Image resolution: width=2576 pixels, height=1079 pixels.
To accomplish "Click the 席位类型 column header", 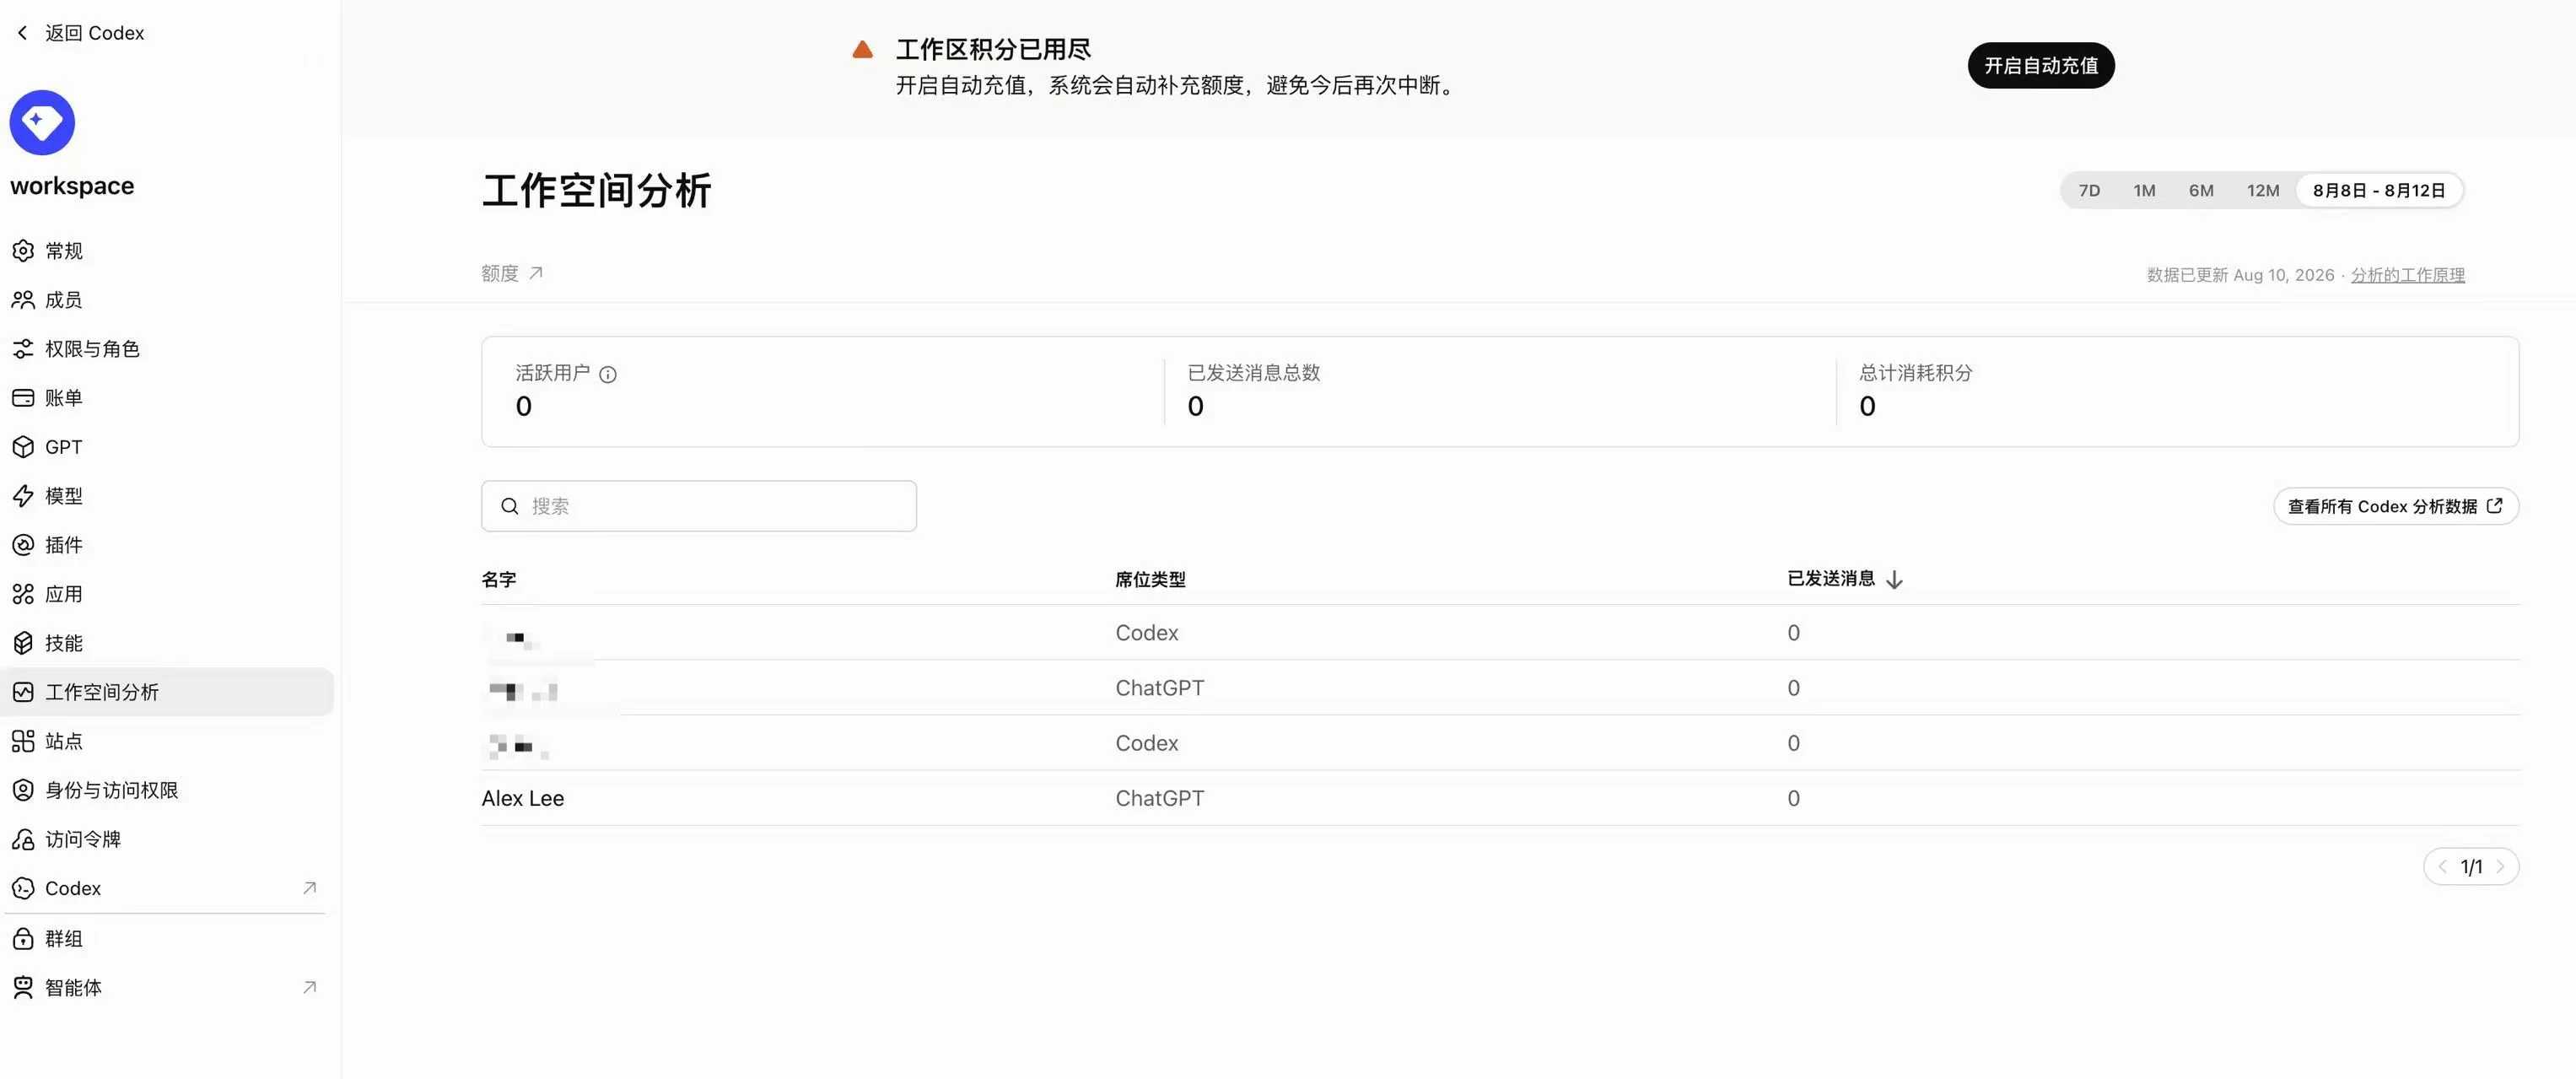I will (x=1150, y=580).
